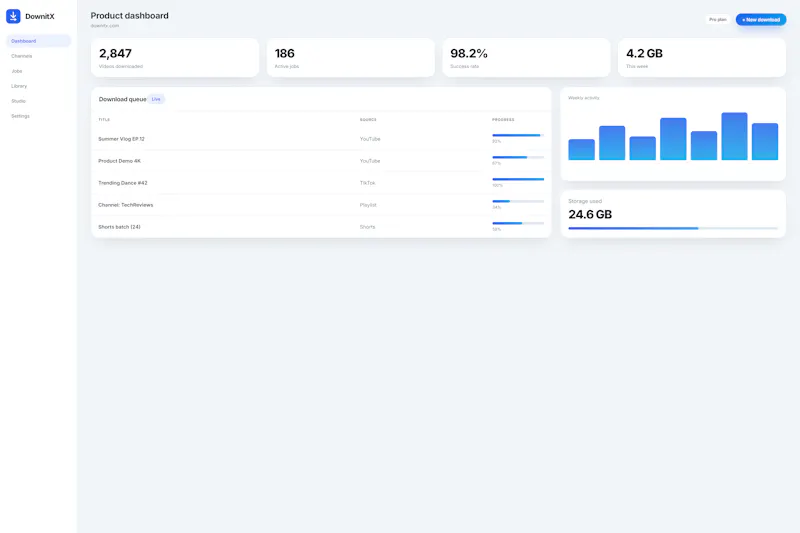Viewport: 800px width, 533px height.
Task: Click the TikTok source cell
Action: coord(367,183)
